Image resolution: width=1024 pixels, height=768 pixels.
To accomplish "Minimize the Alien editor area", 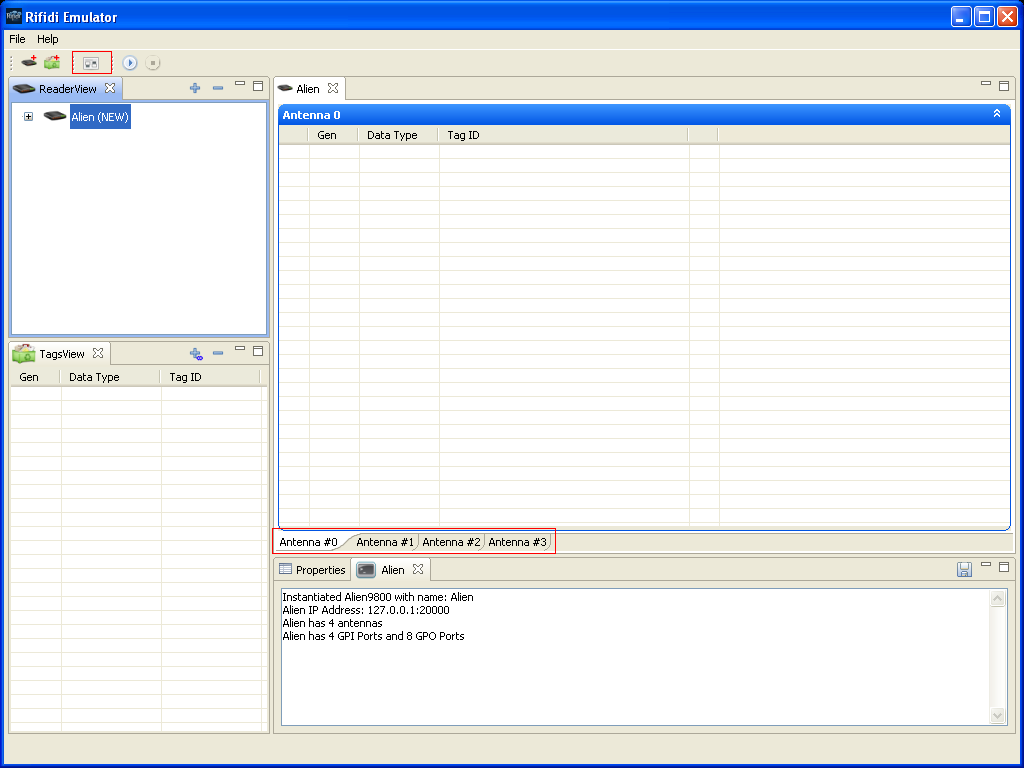I will 986,84.
